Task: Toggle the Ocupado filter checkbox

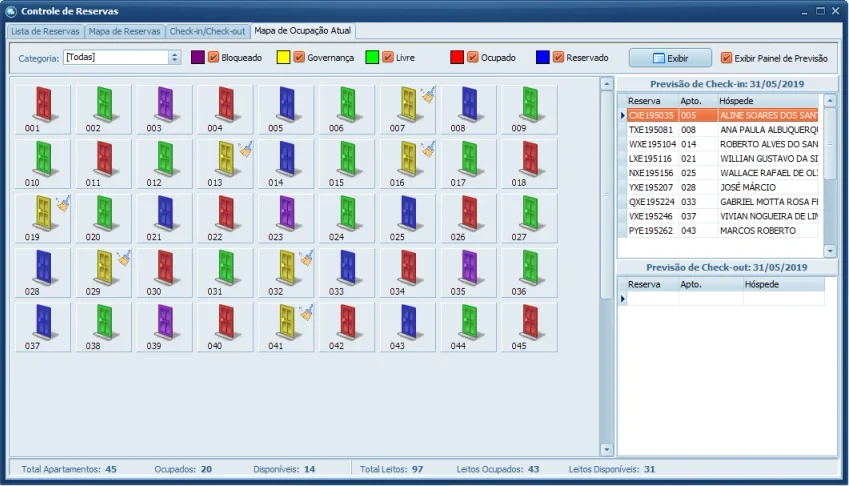Action: [x=473, y=57]
